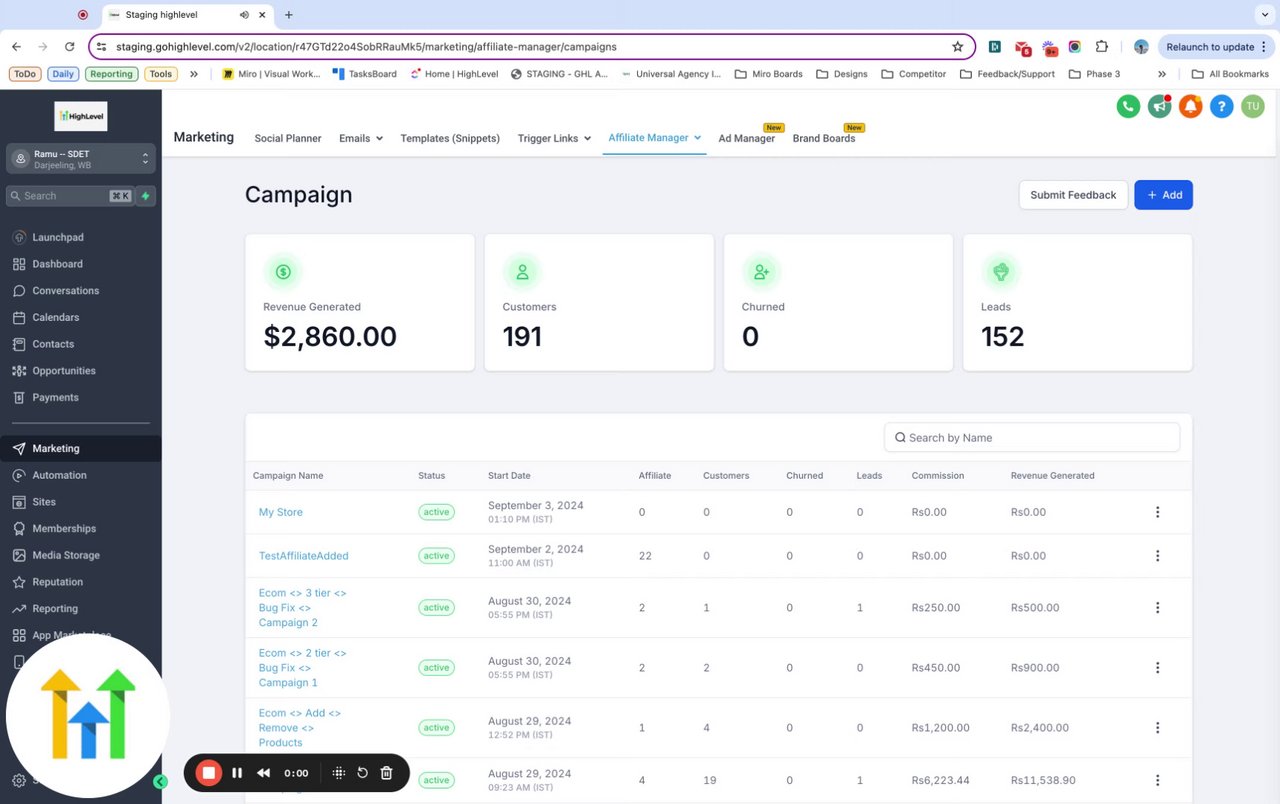Click the megaphone announcements icon
Image resolution: width=1280 pixels, height=804 pixels.
(x=1159, y=106)
